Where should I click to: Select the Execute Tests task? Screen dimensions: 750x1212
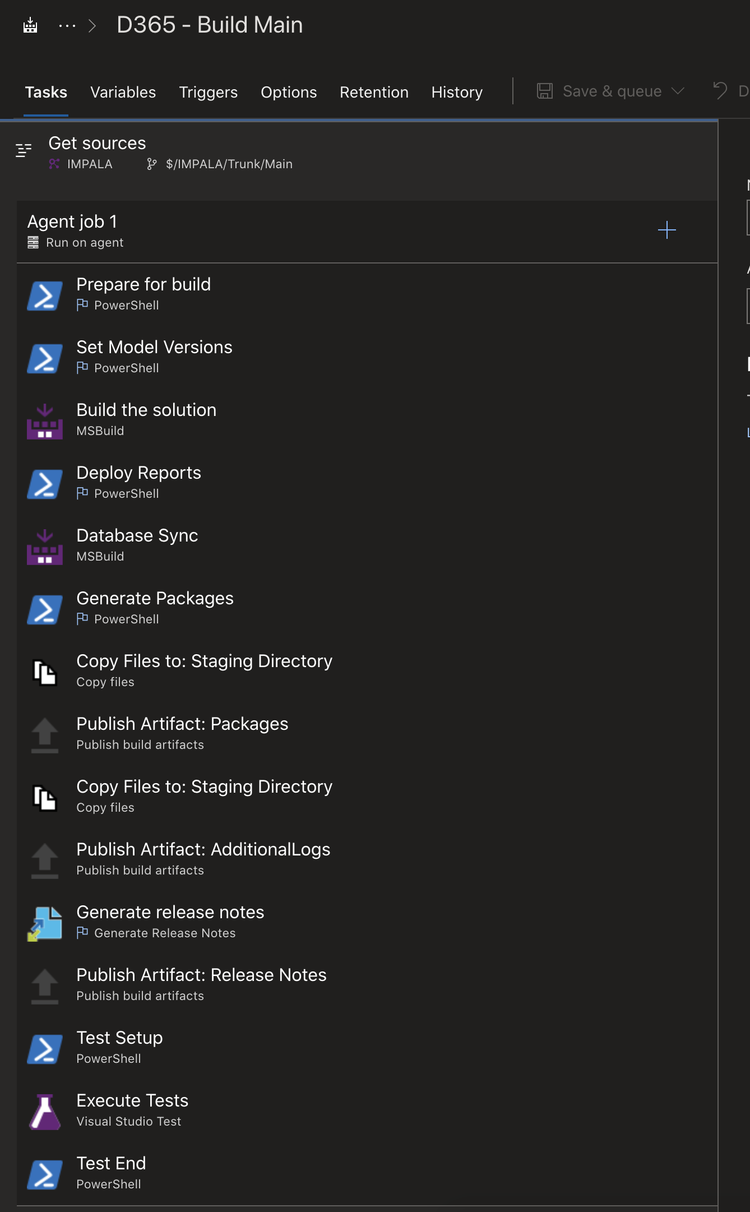click(367, 1112)
